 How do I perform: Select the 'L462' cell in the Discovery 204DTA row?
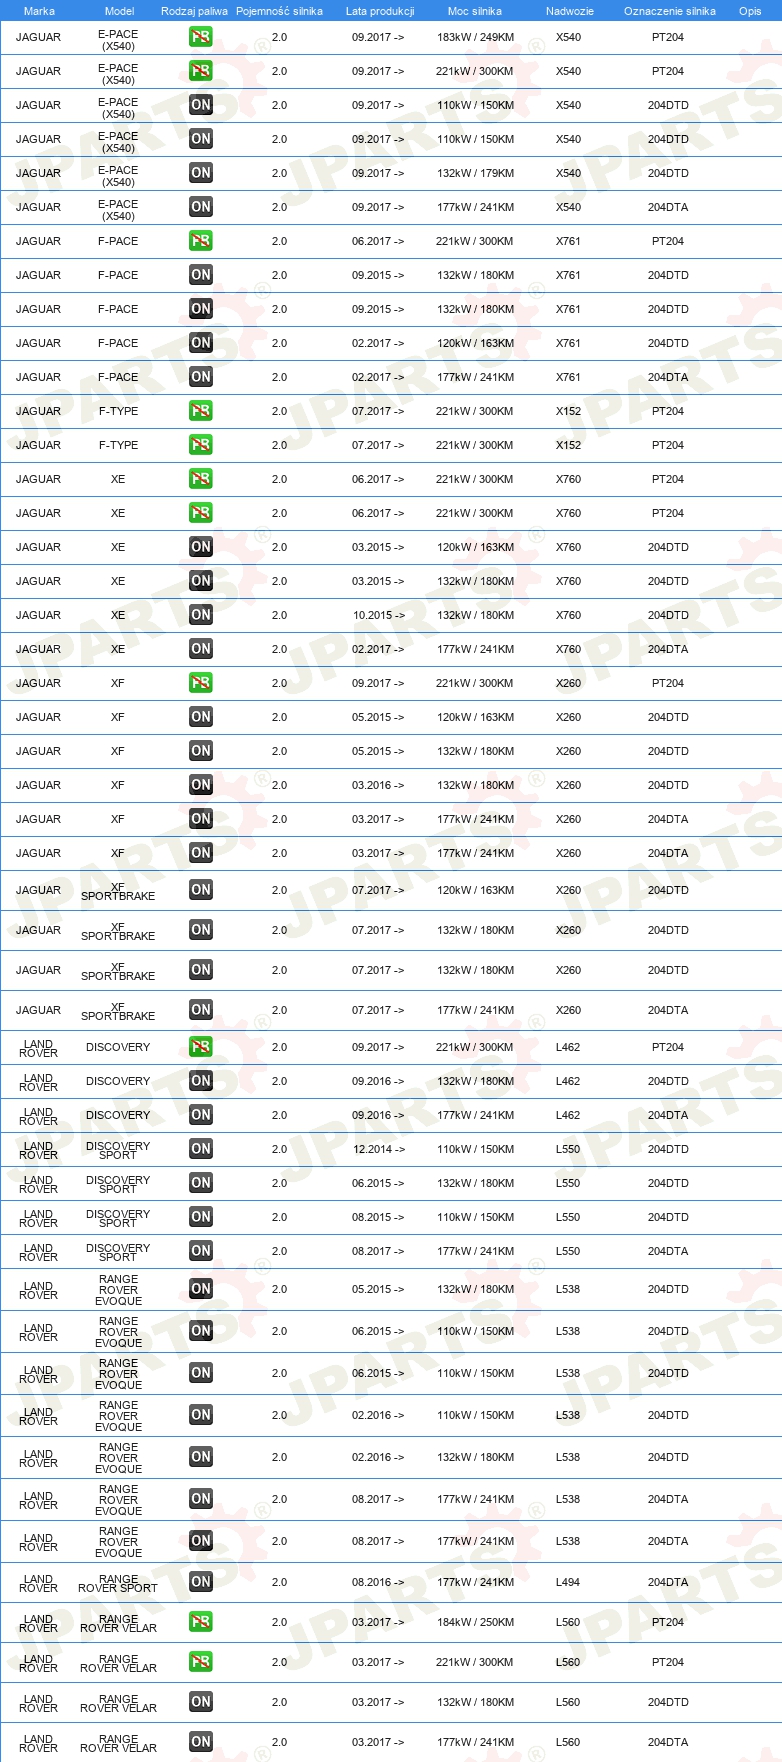[568, 1115]
